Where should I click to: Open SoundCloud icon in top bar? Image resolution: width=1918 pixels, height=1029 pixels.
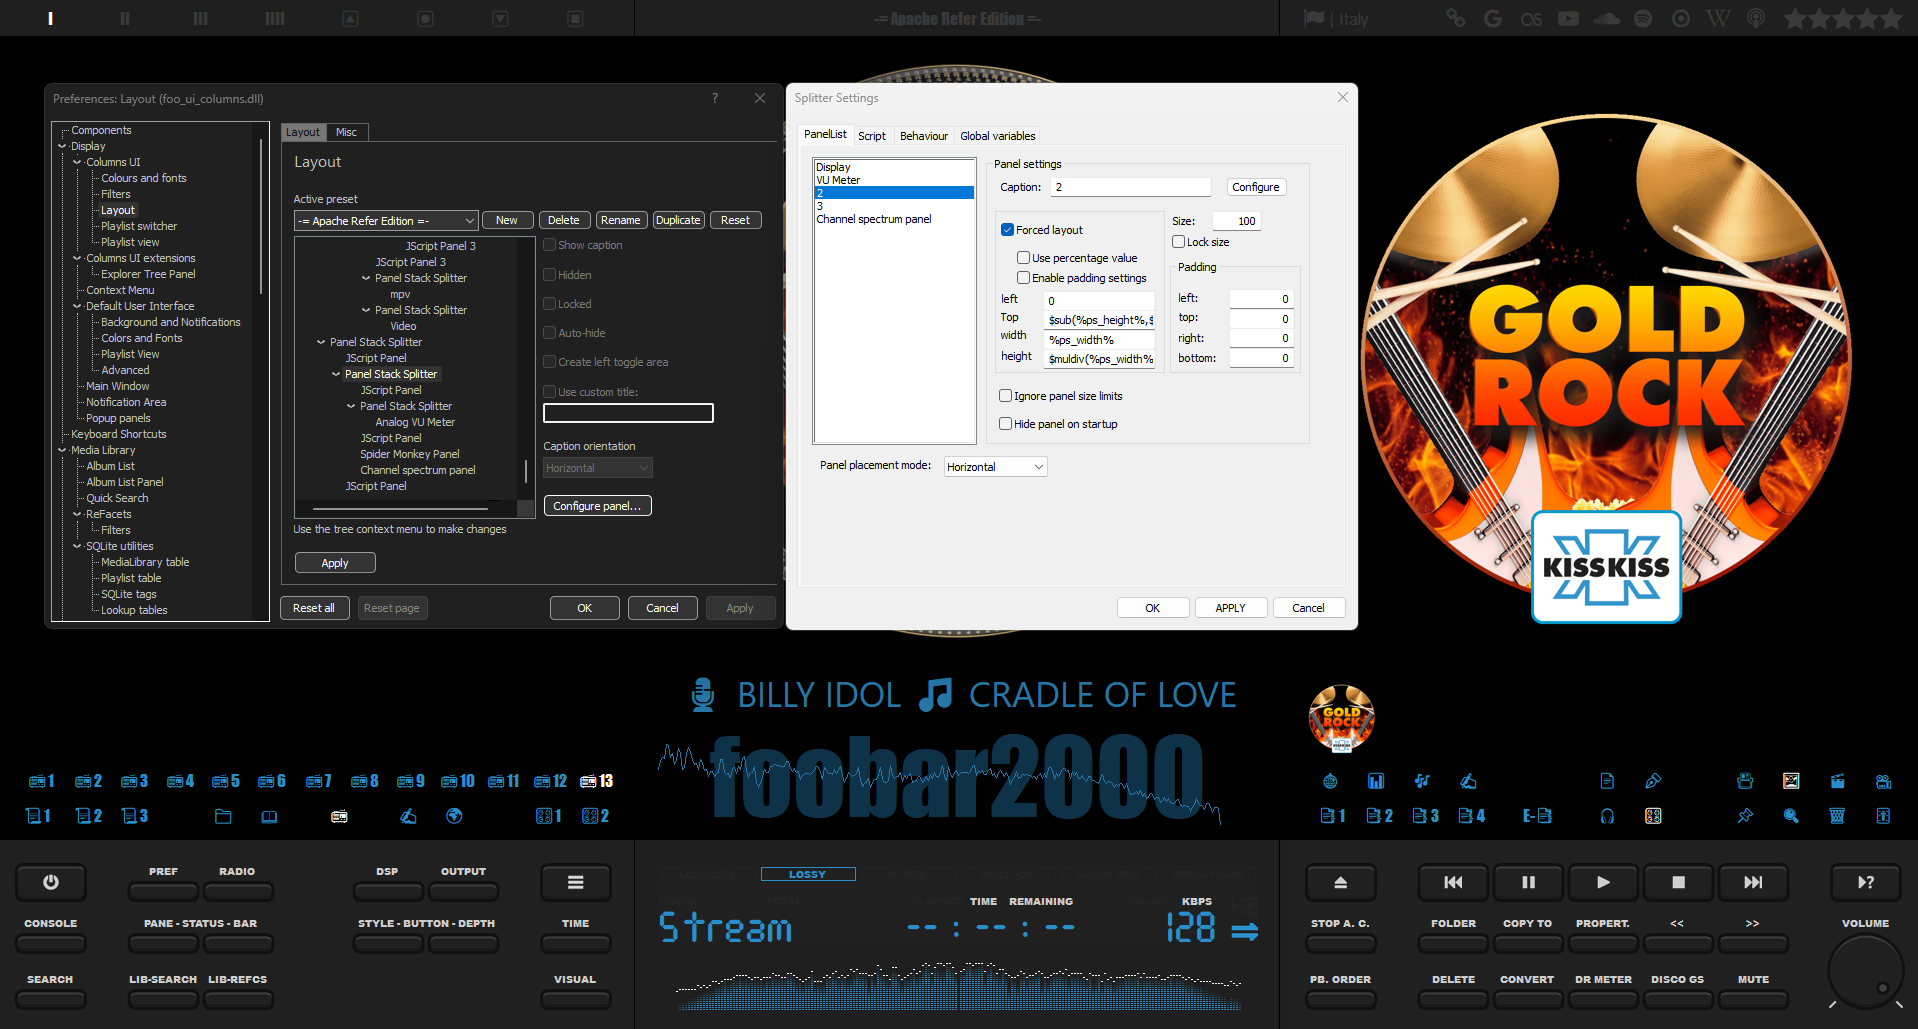coord(1606,18)
